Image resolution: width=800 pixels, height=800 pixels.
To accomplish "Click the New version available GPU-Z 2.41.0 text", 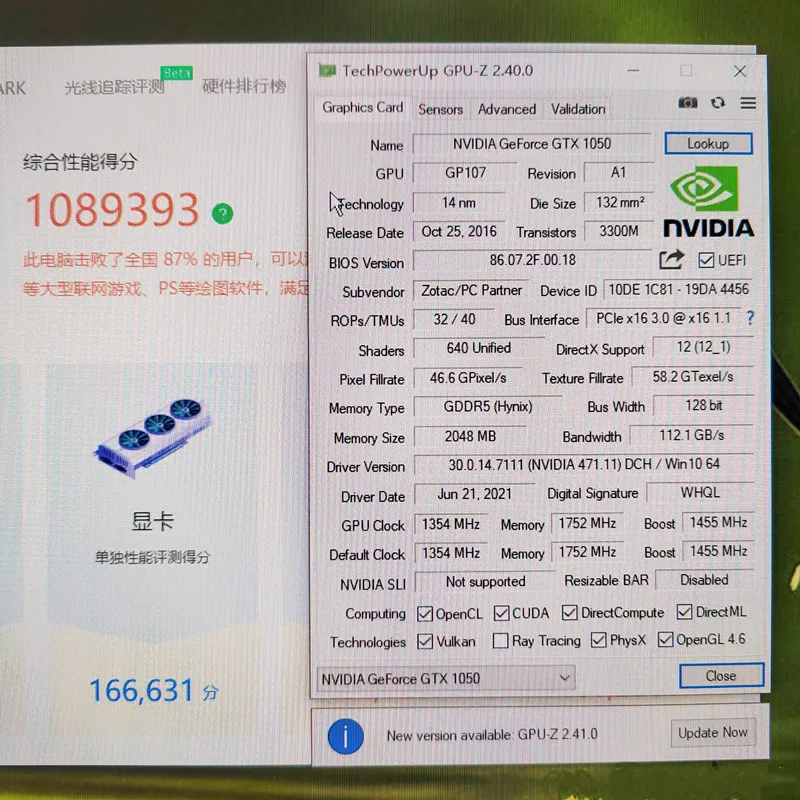I will click(492, 735).
